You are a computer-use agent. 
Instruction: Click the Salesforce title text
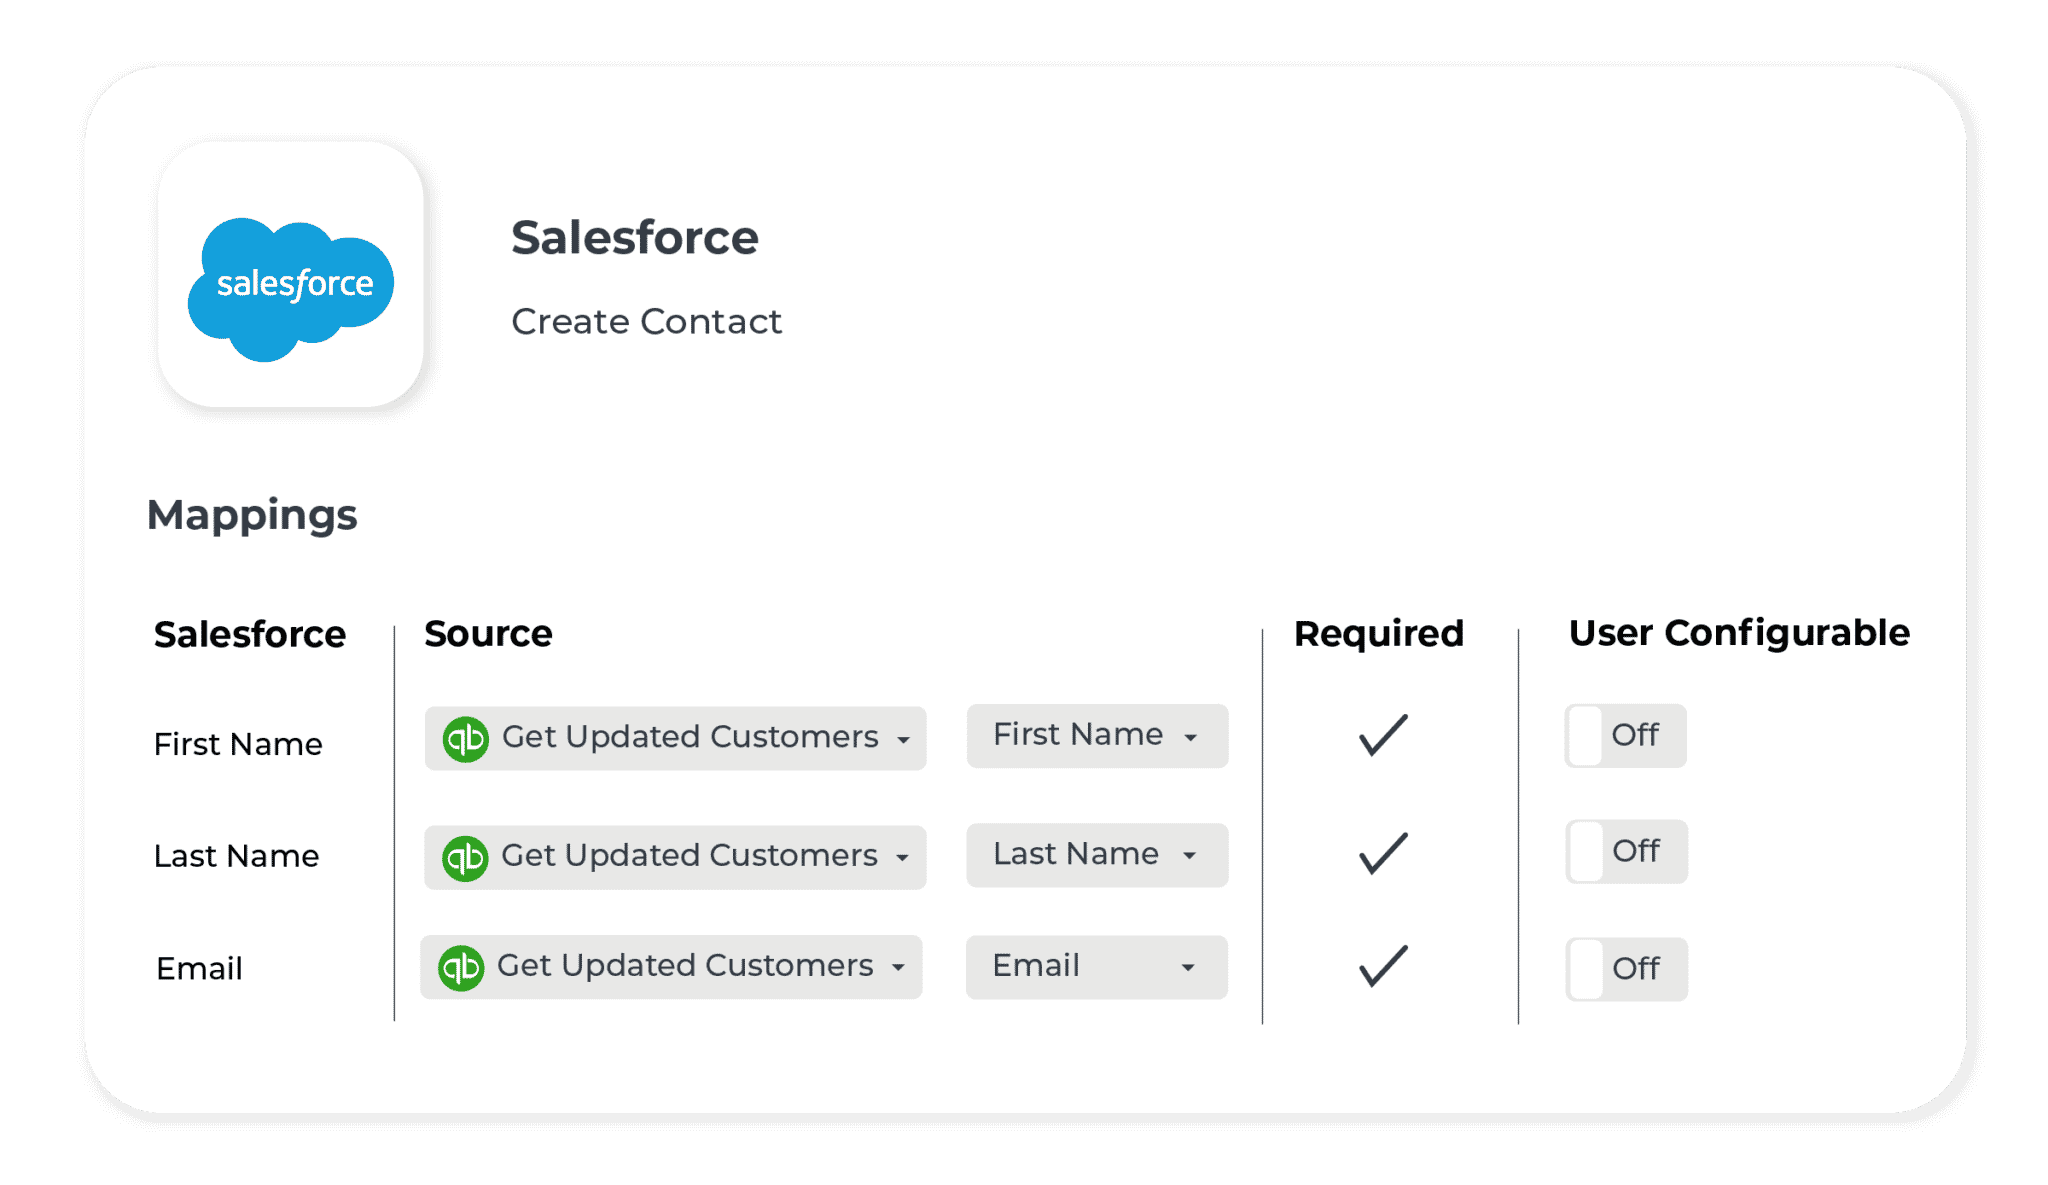pos(635,237)
